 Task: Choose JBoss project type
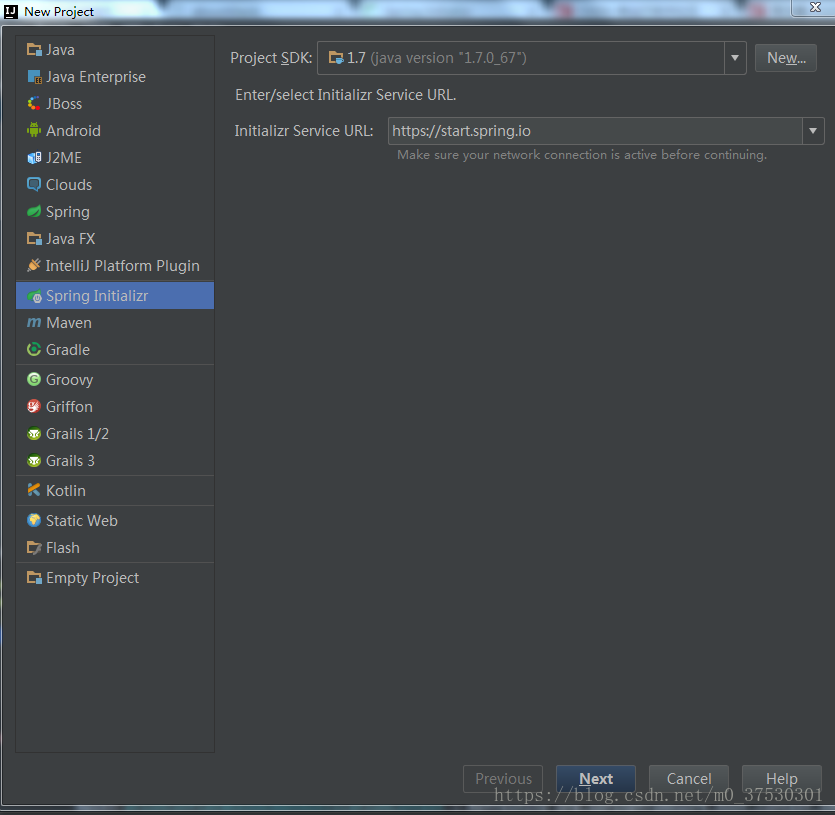point(115,104)
